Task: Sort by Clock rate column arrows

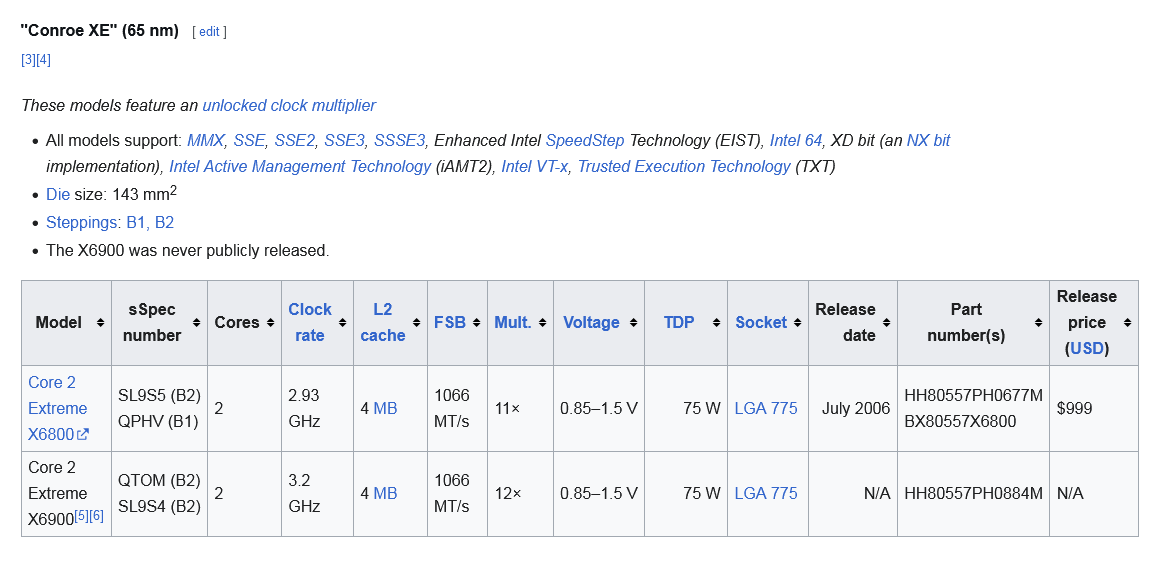Action: click(x=342, y=323)
